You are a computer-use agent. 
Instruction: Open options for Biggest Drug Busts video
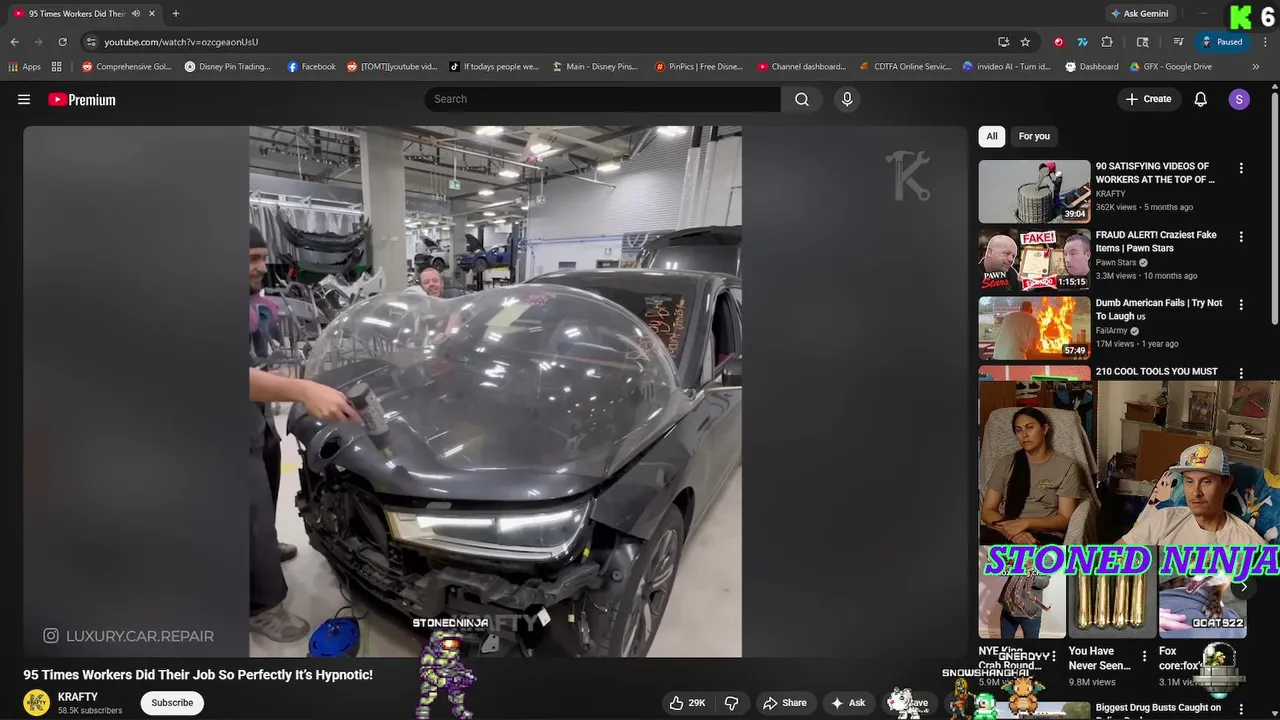(x=1241, y=709)
